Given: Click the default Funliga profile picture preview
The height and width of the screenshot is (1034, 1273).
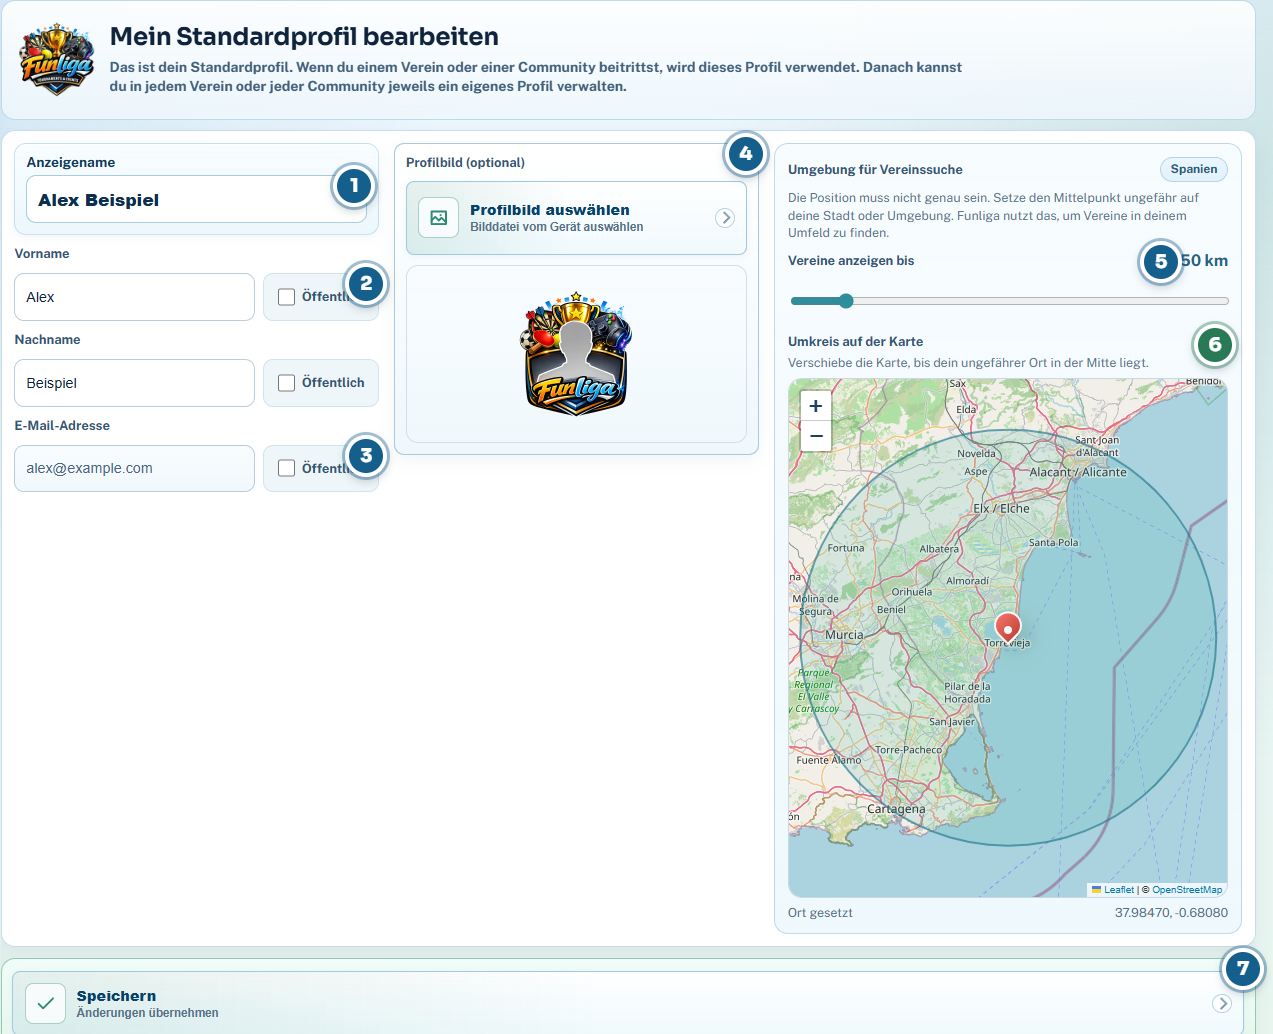Looking at the screenshot, I should tap(576, 354).
